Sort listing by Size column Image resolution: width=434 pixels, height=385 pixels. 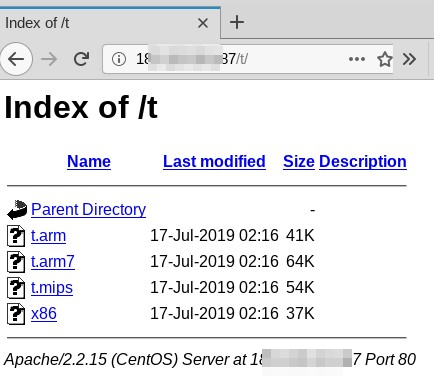299,162
